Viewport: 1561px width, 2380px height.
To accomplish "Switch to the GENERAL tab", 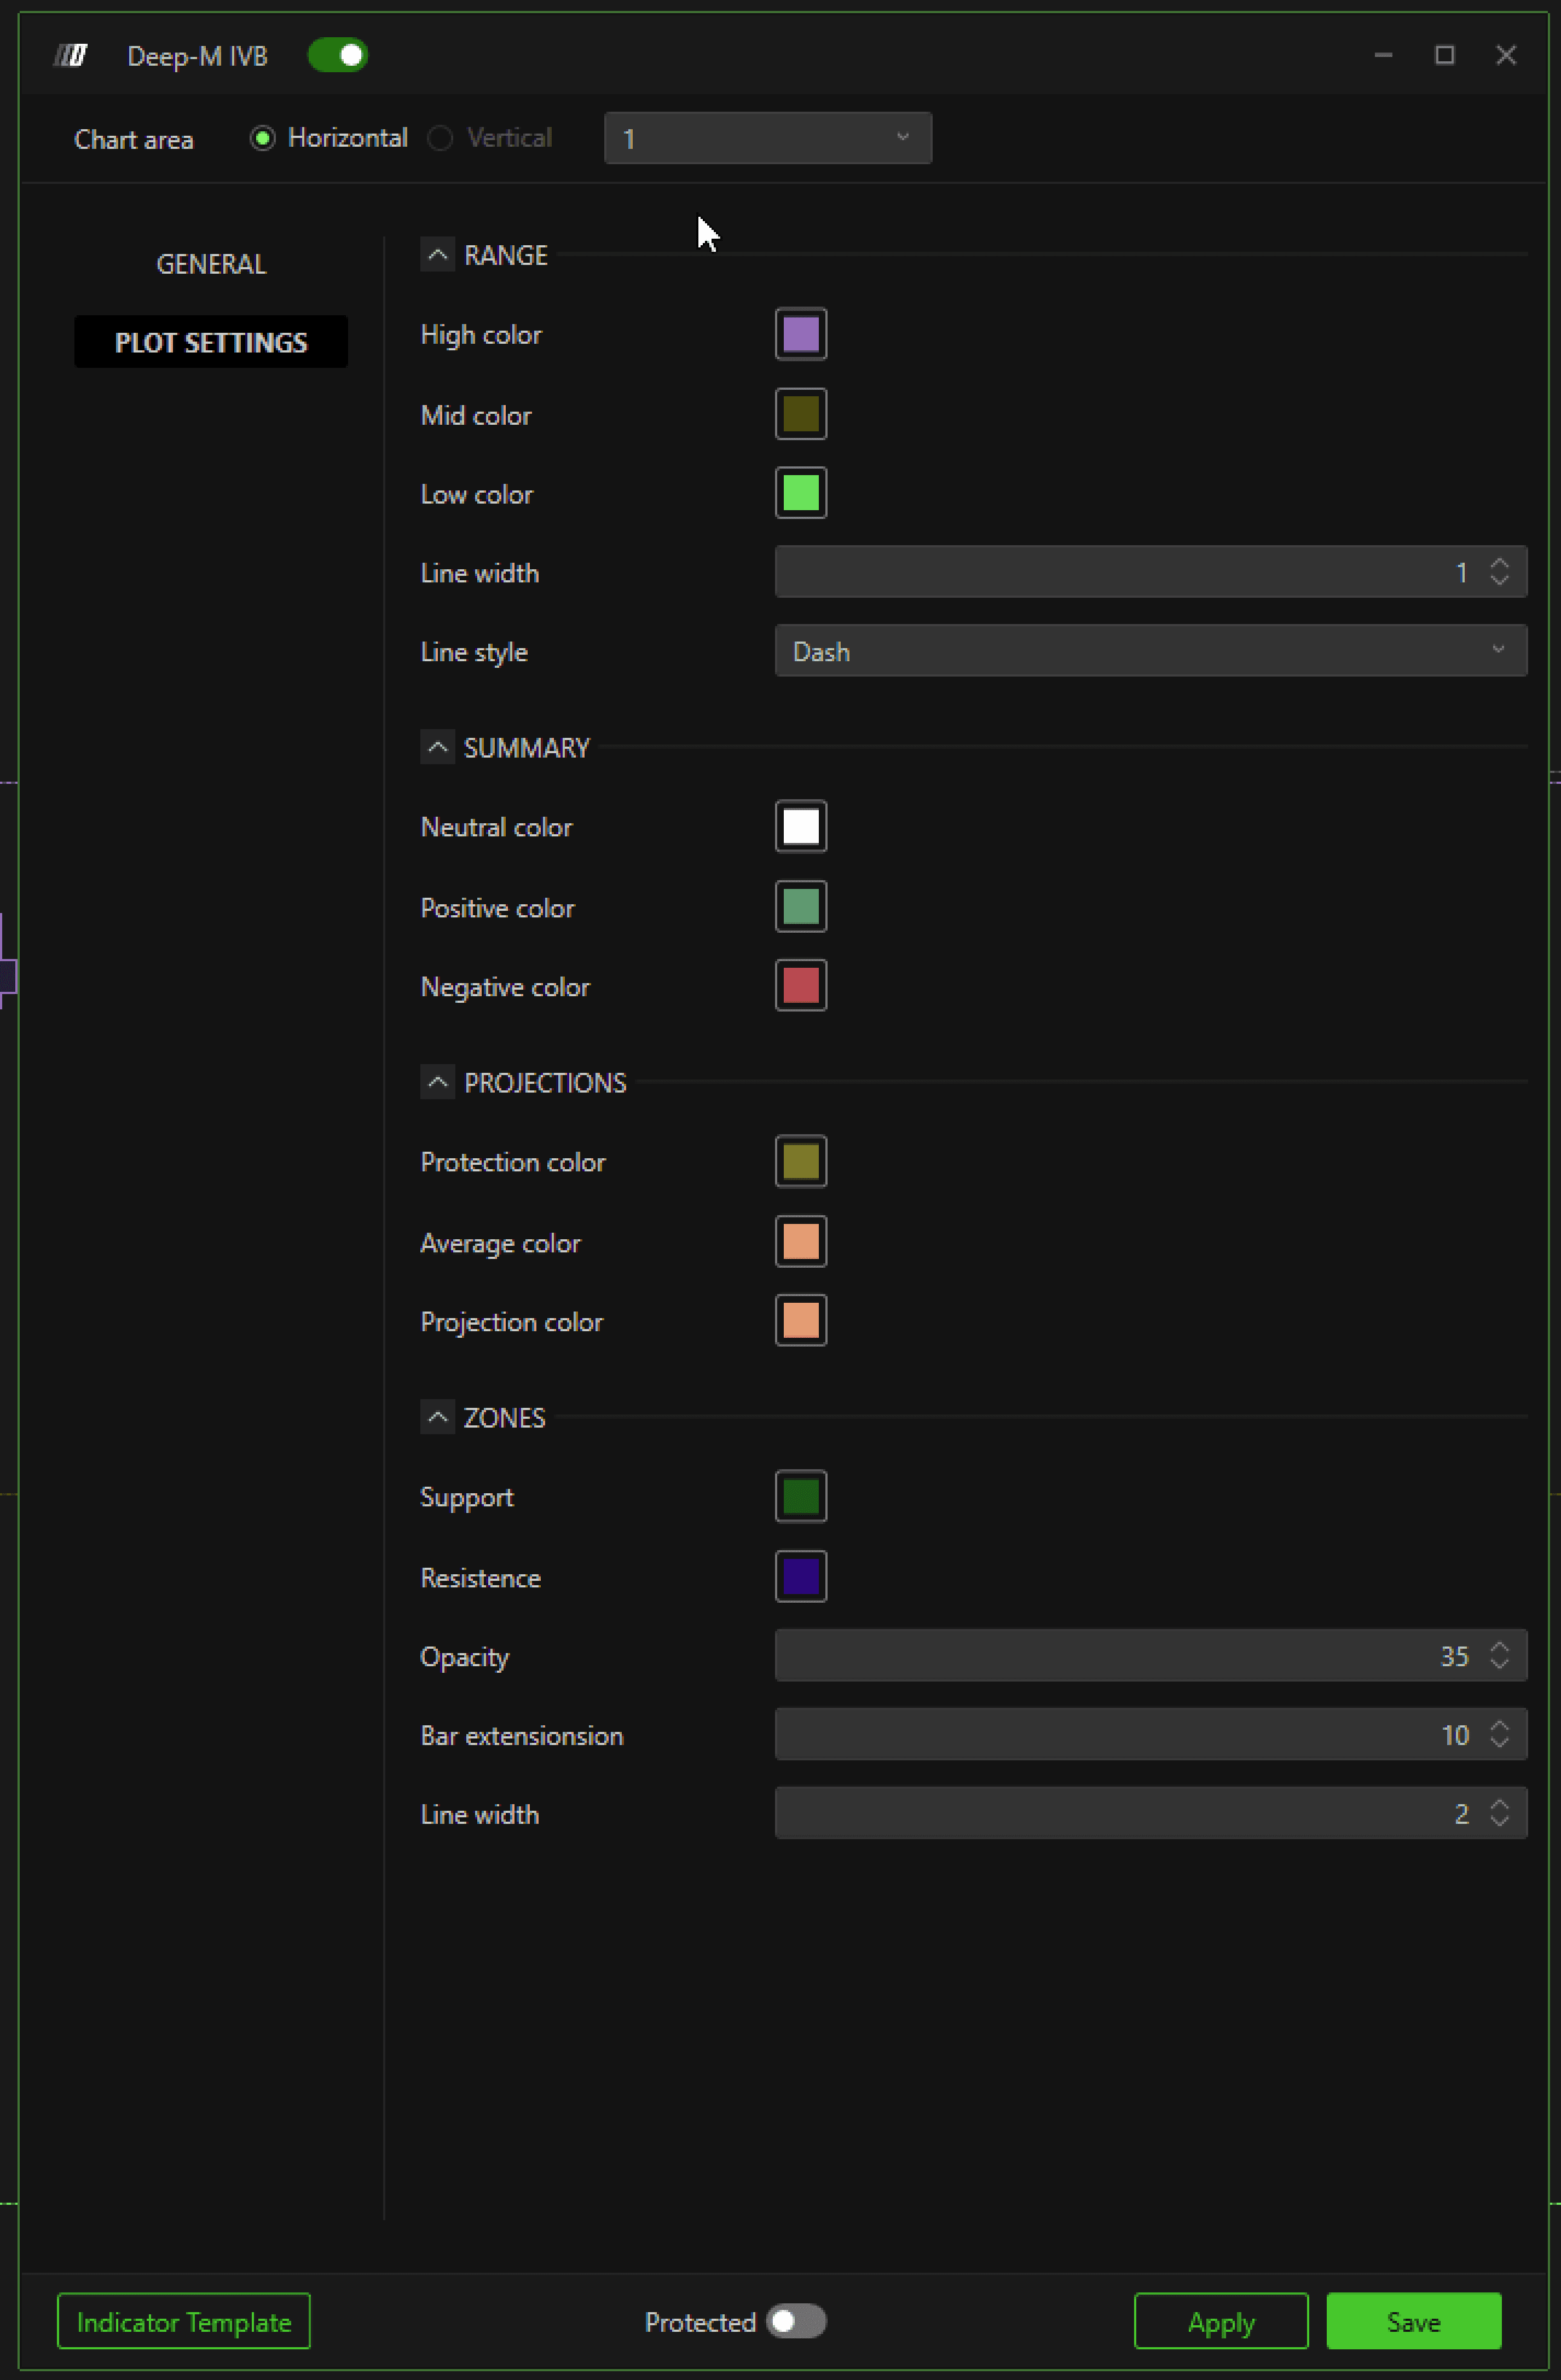I will coord(211,264).
